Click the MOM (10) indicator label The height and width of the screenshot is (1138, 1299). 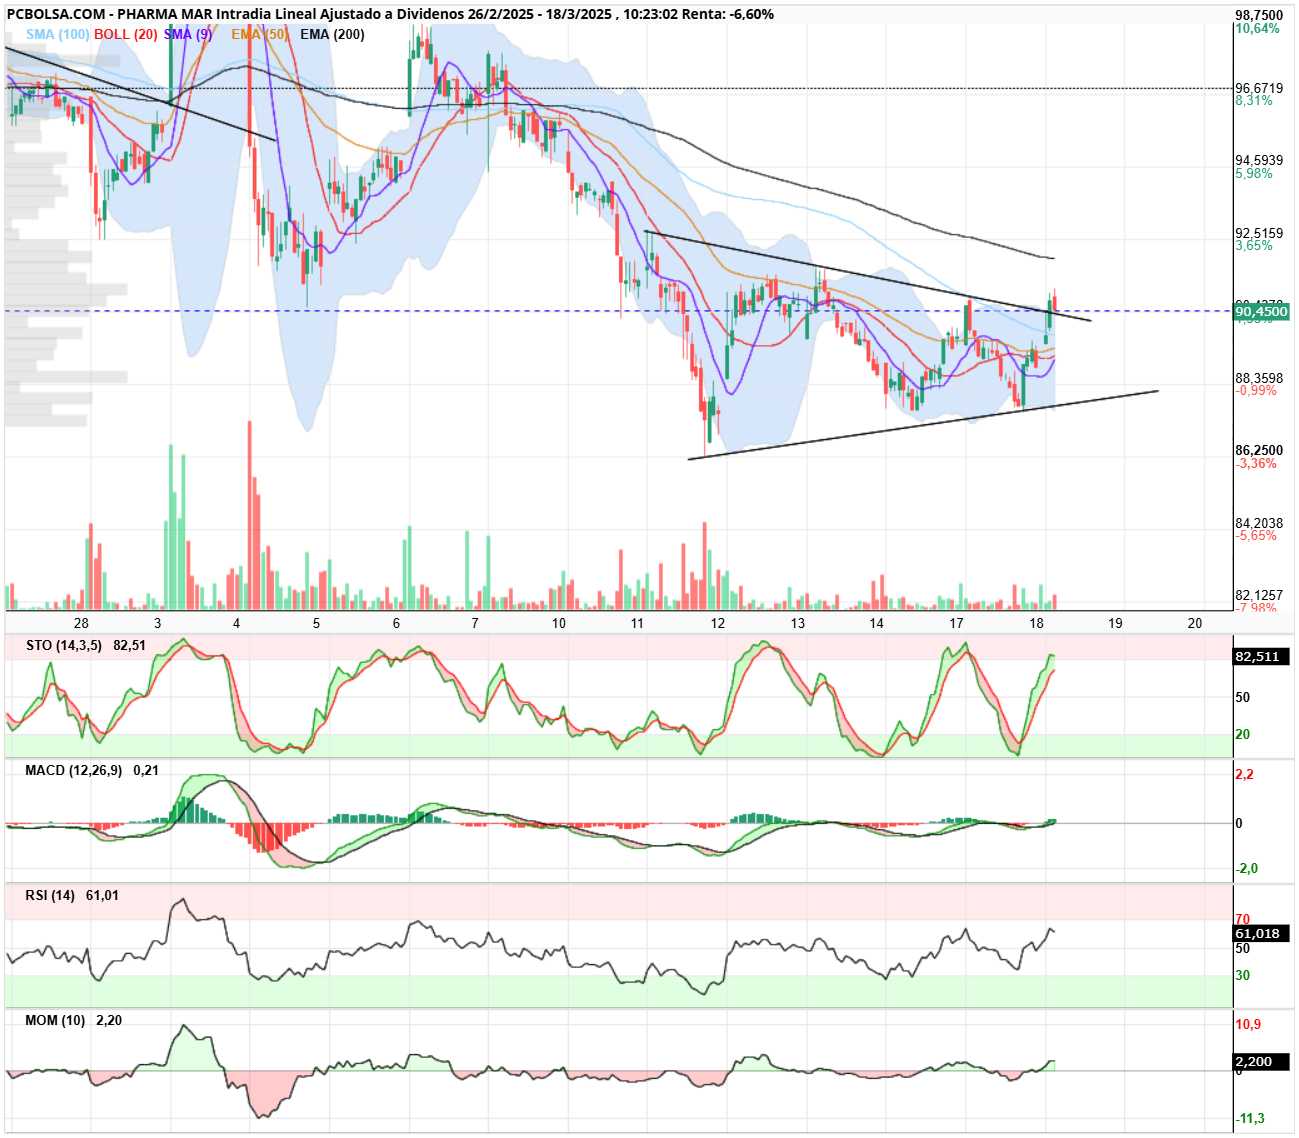tap(55, 1020)
